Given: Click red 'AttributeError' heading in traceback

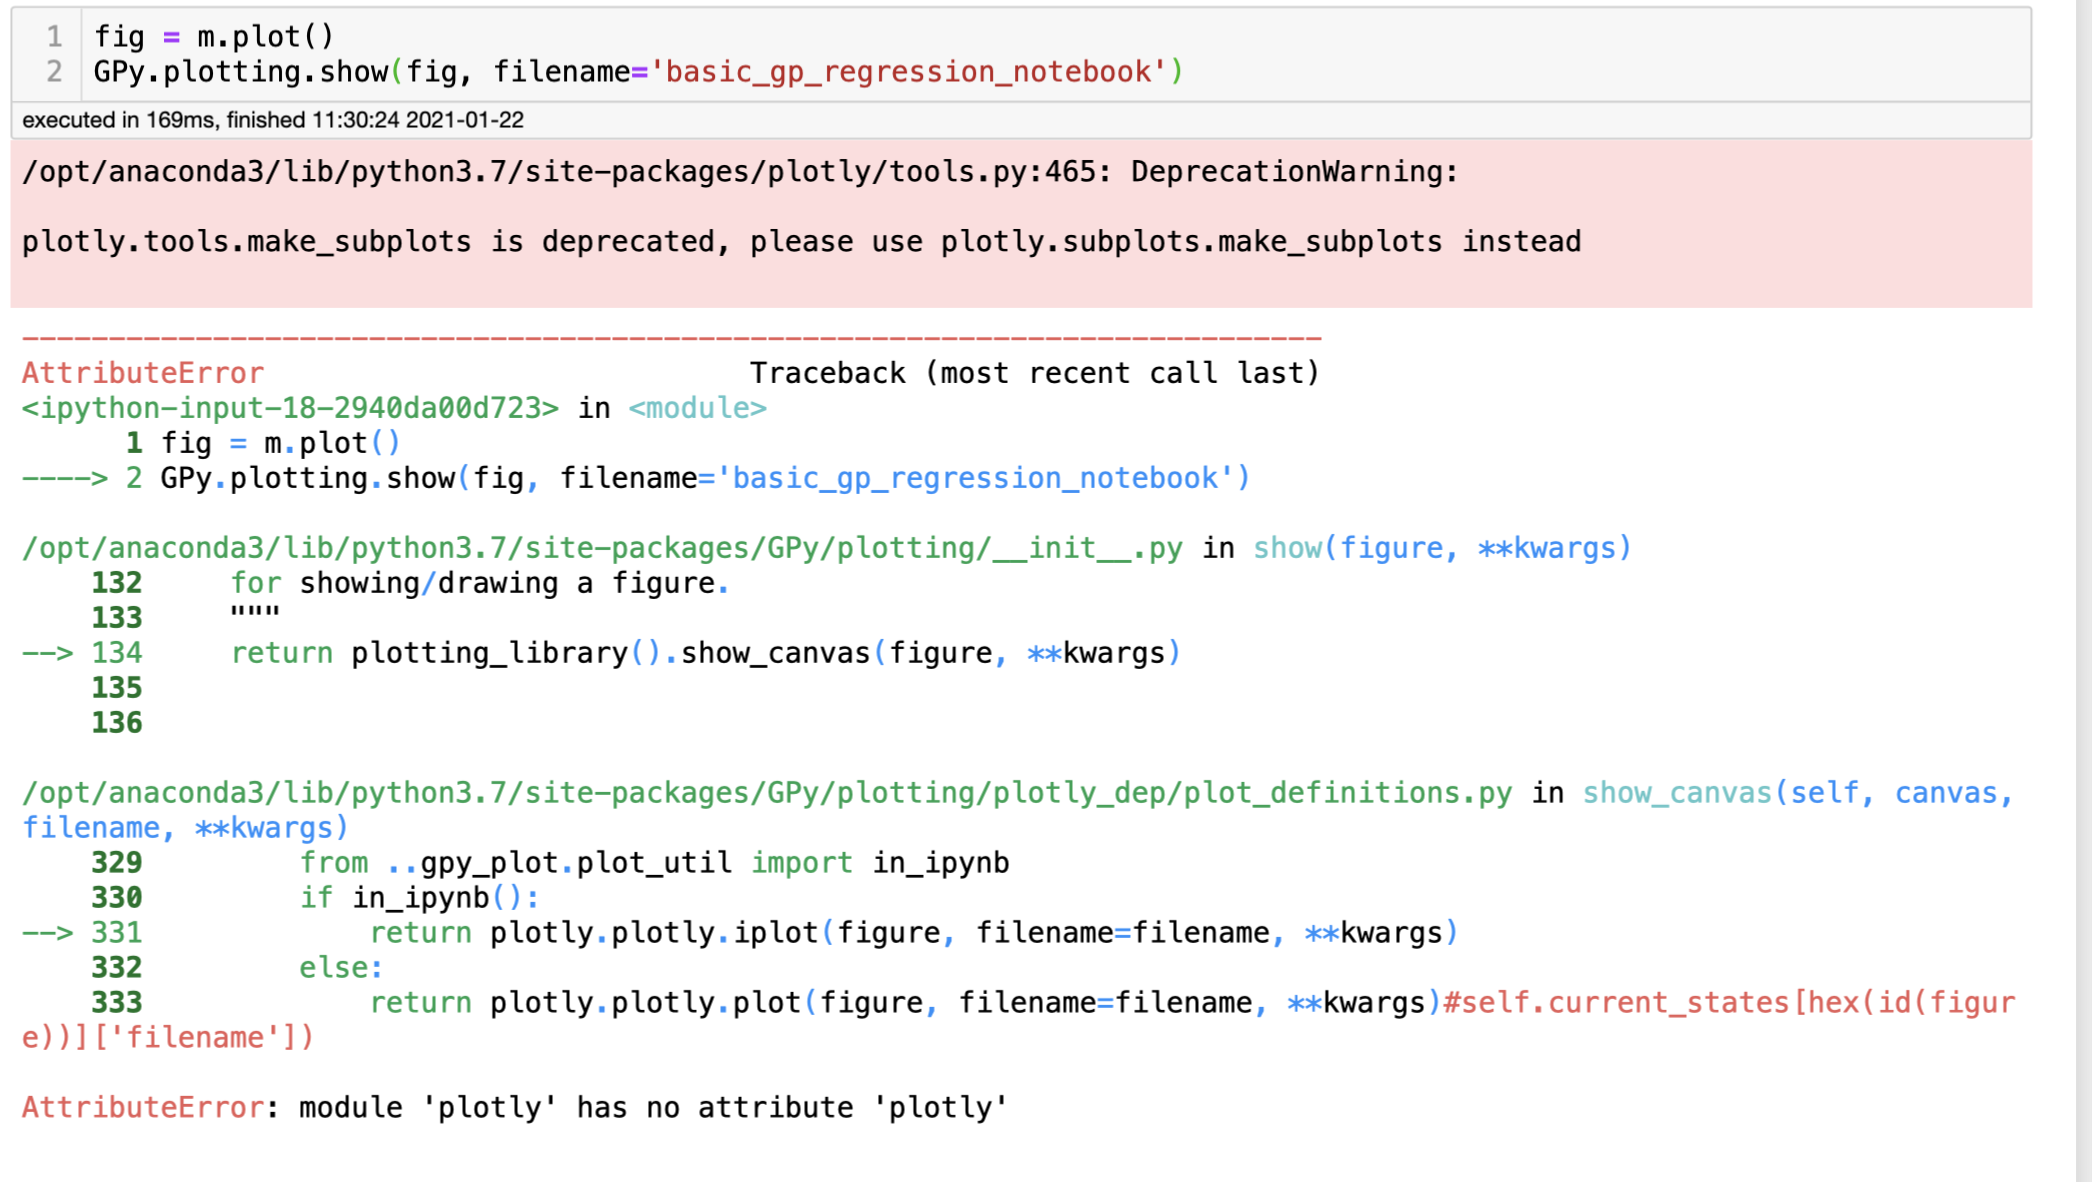Looking at the screenshot, I should tap(143, 373).
